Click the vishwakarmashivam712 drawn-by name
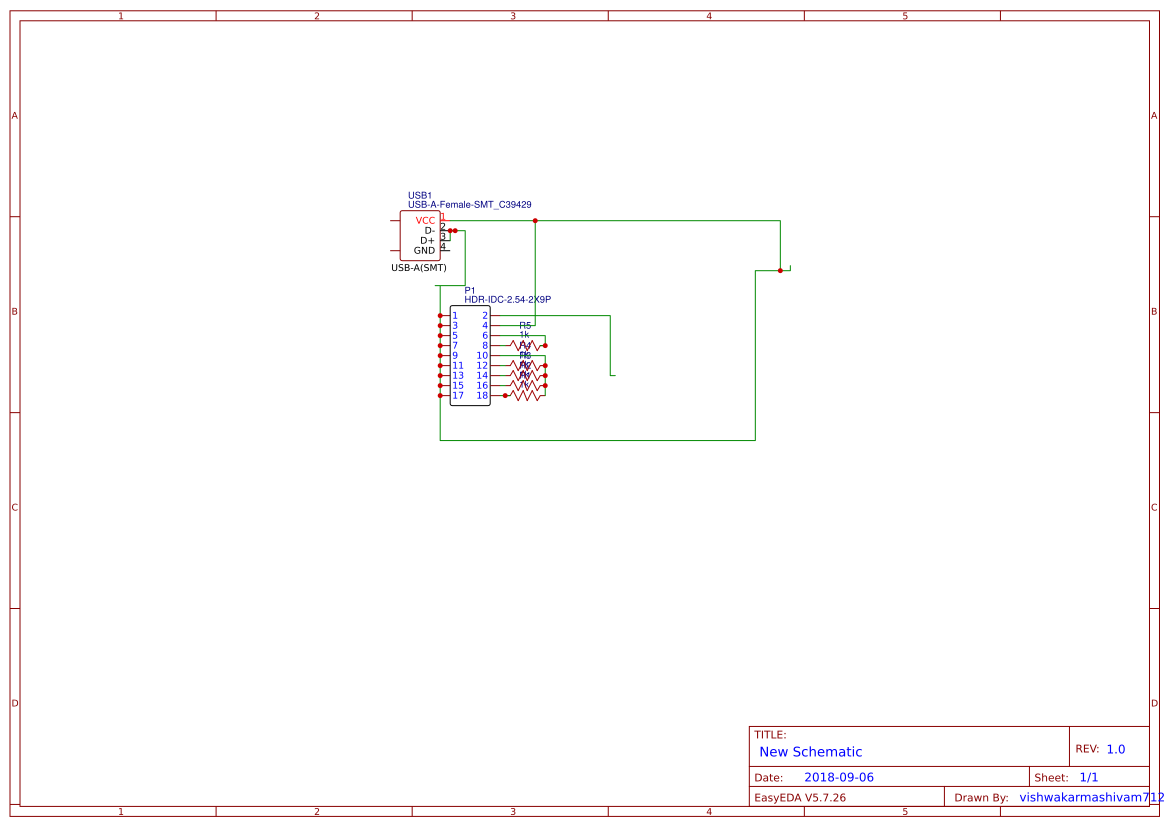The width and height of the screenshot is (1175, 827). coord(1091,797)
